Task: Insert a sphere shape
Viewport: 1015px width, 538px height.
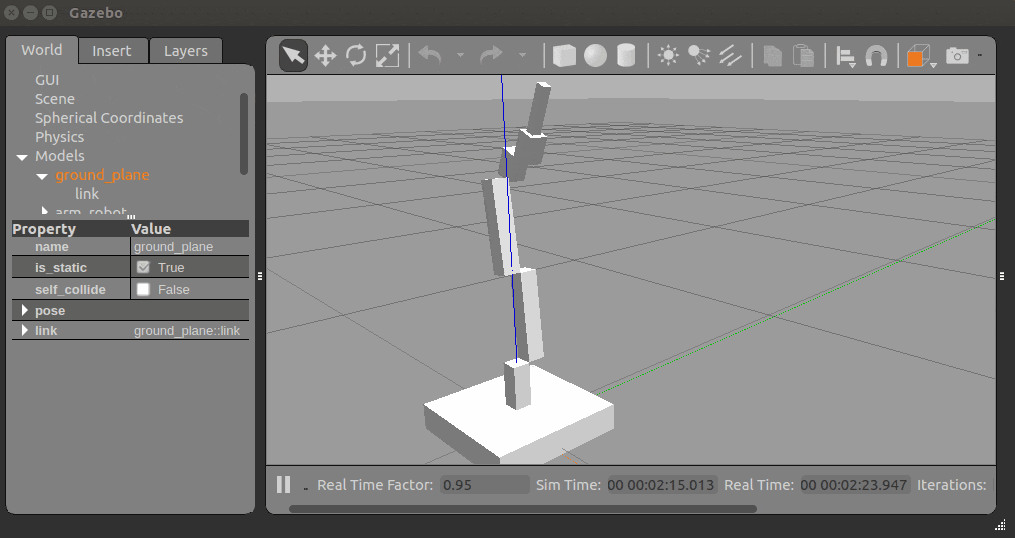Action: [x=595, y=56]
